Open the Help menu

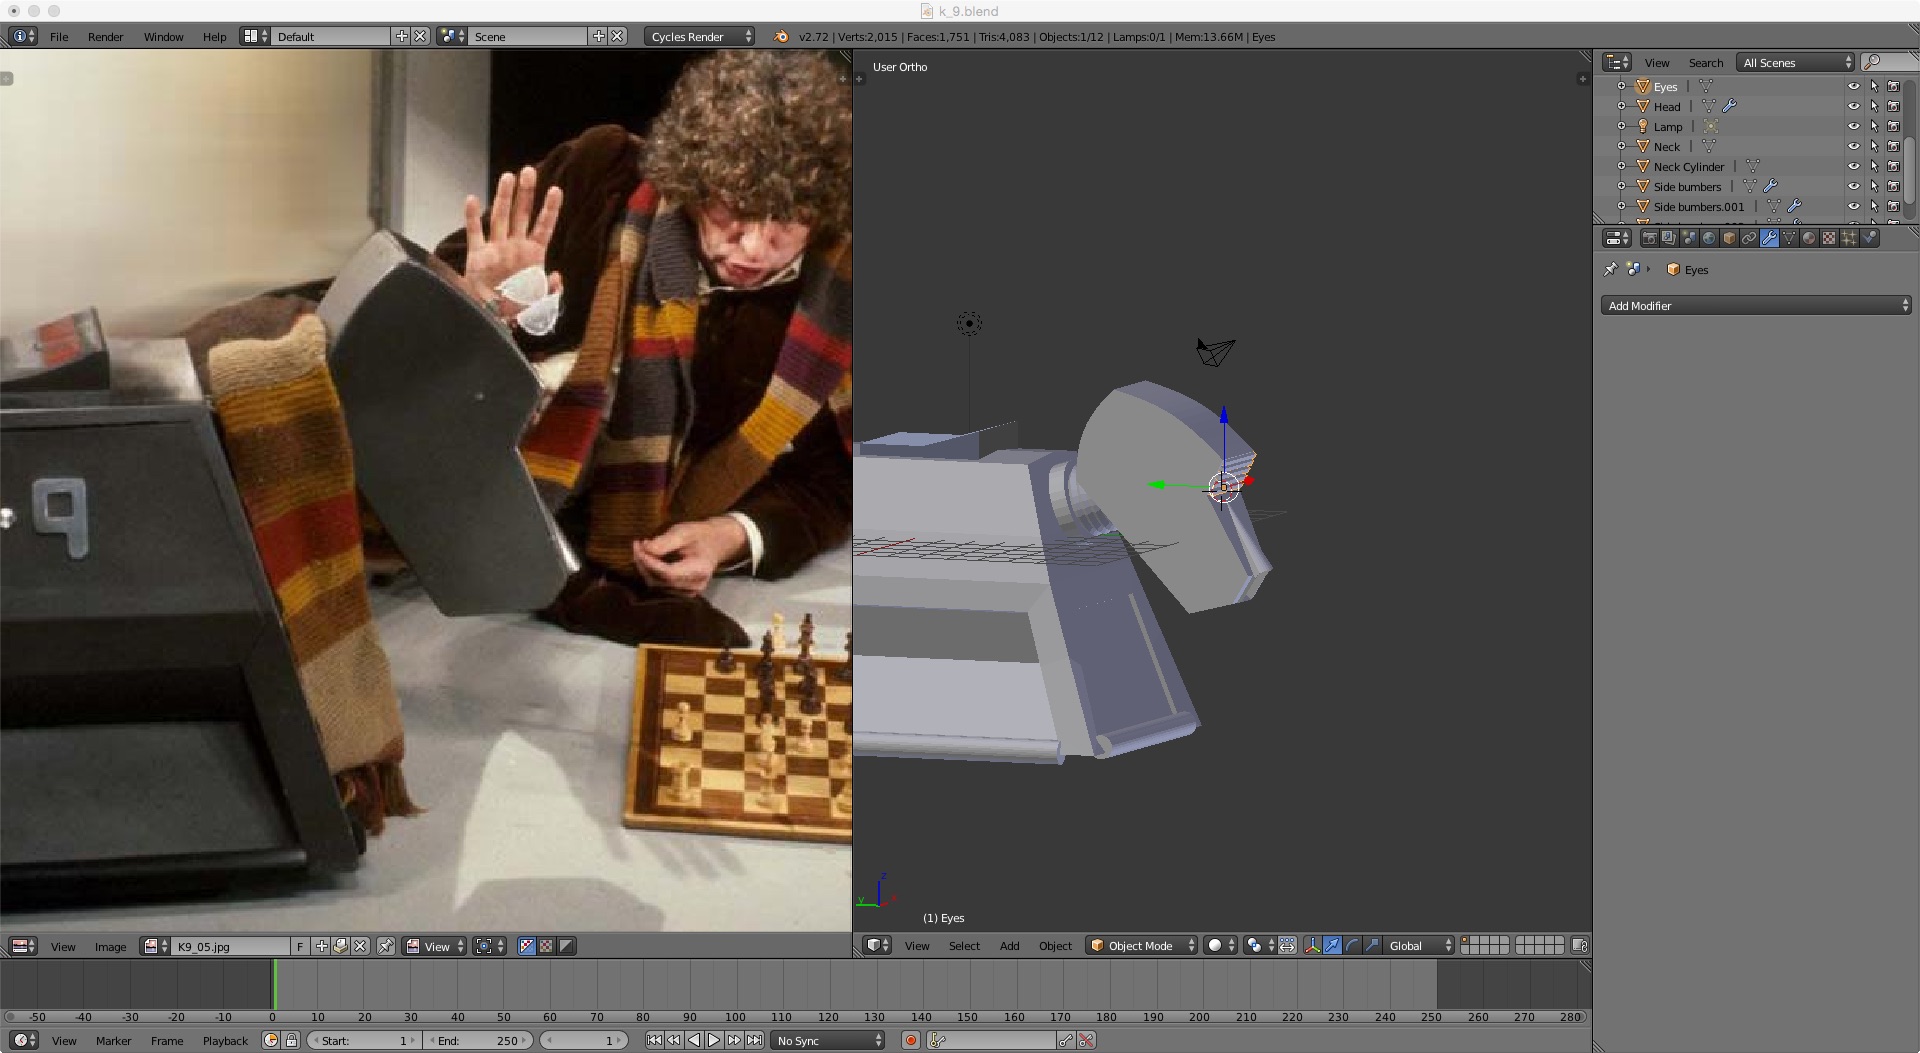pos(214,36)
